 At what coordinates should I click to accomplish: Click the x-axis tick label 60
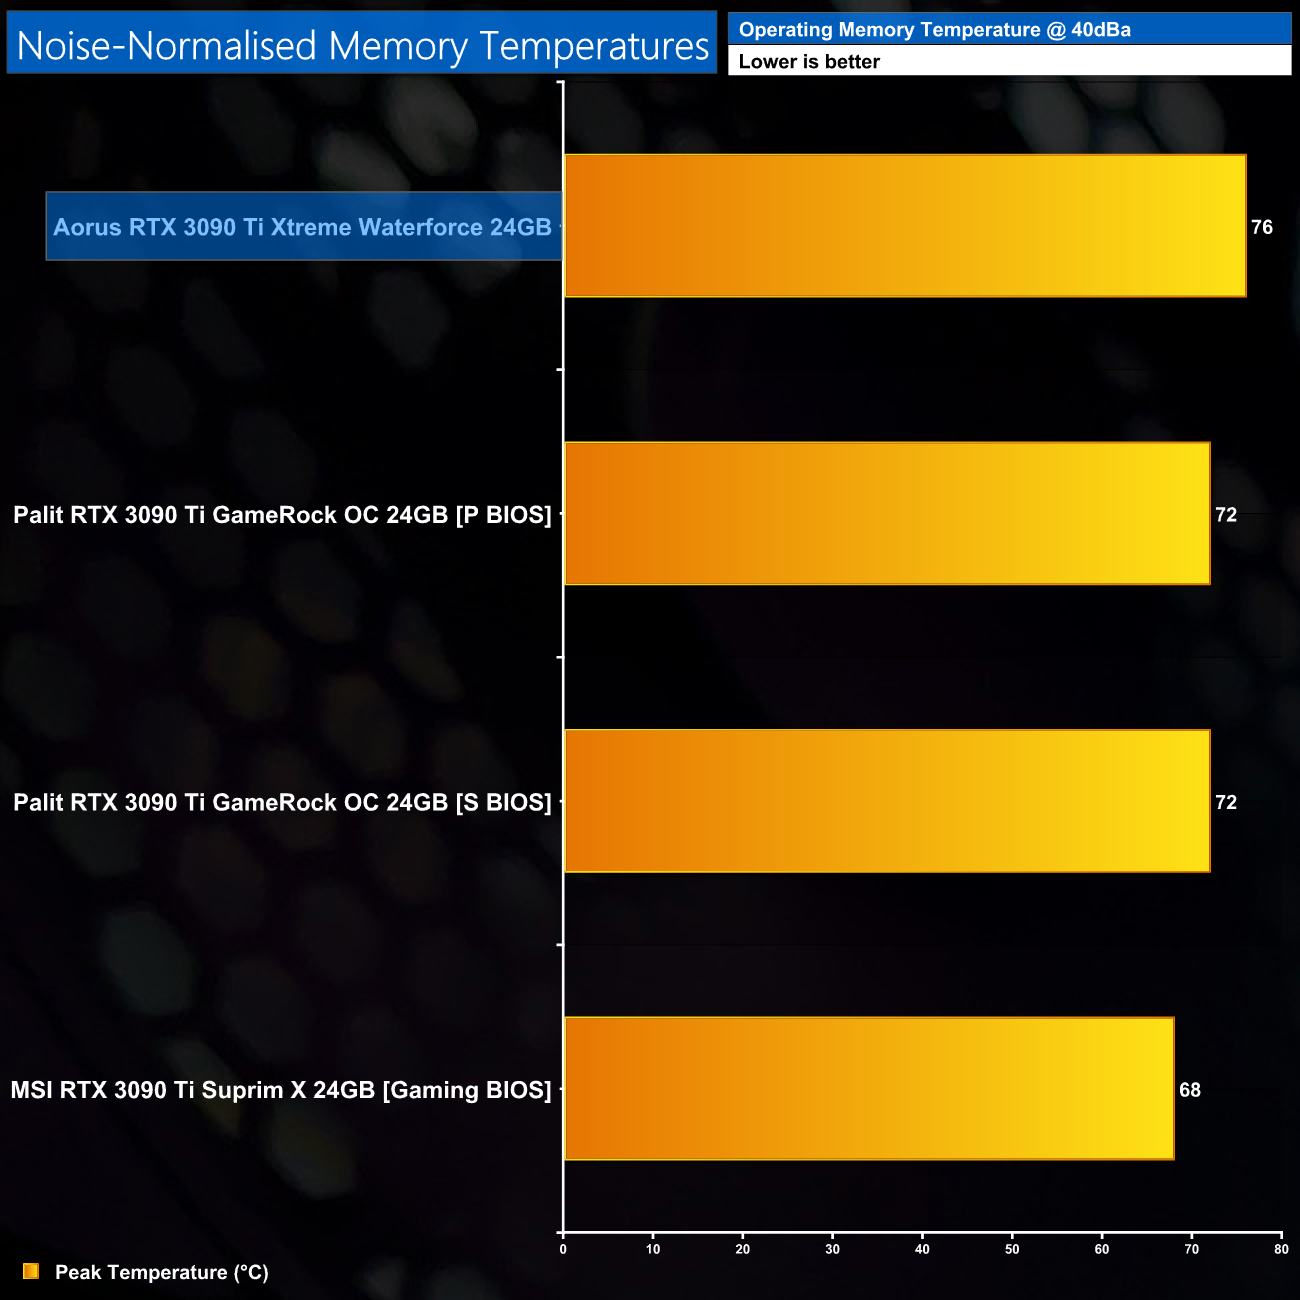(1102, 1249)
